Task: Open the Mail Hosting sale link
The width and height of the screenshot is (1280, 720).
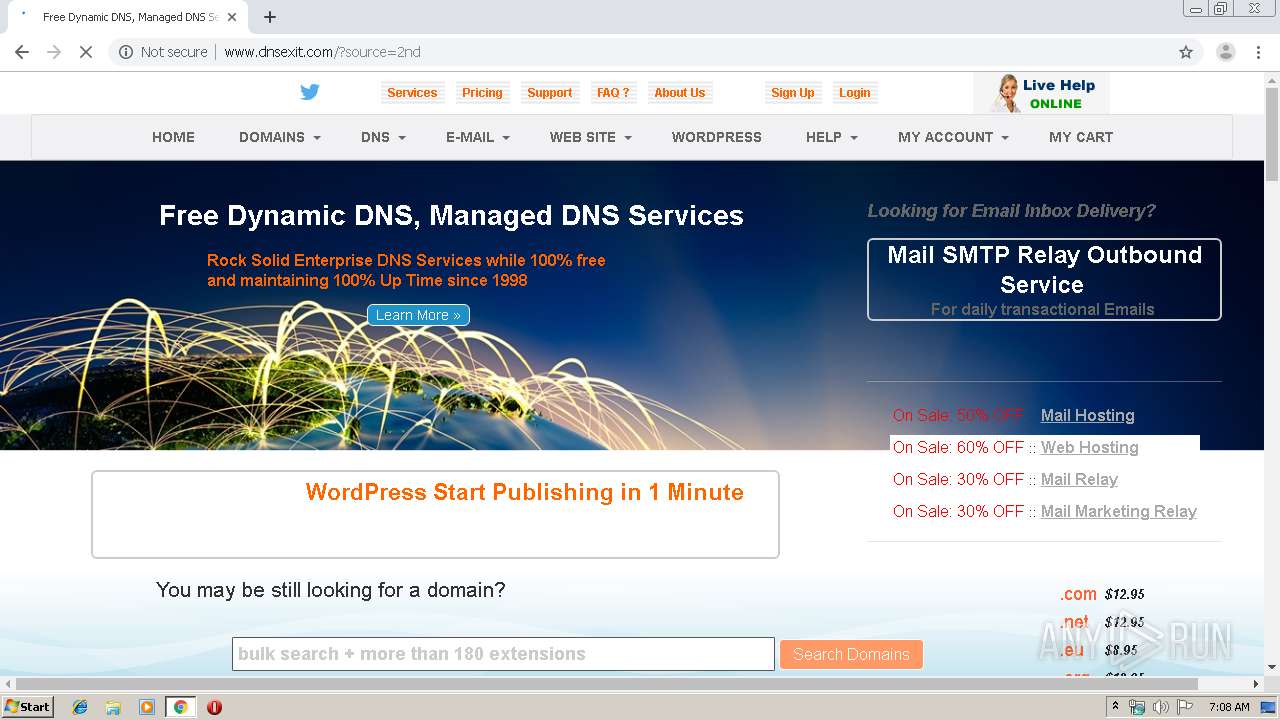Action: tap(1088, 415)
